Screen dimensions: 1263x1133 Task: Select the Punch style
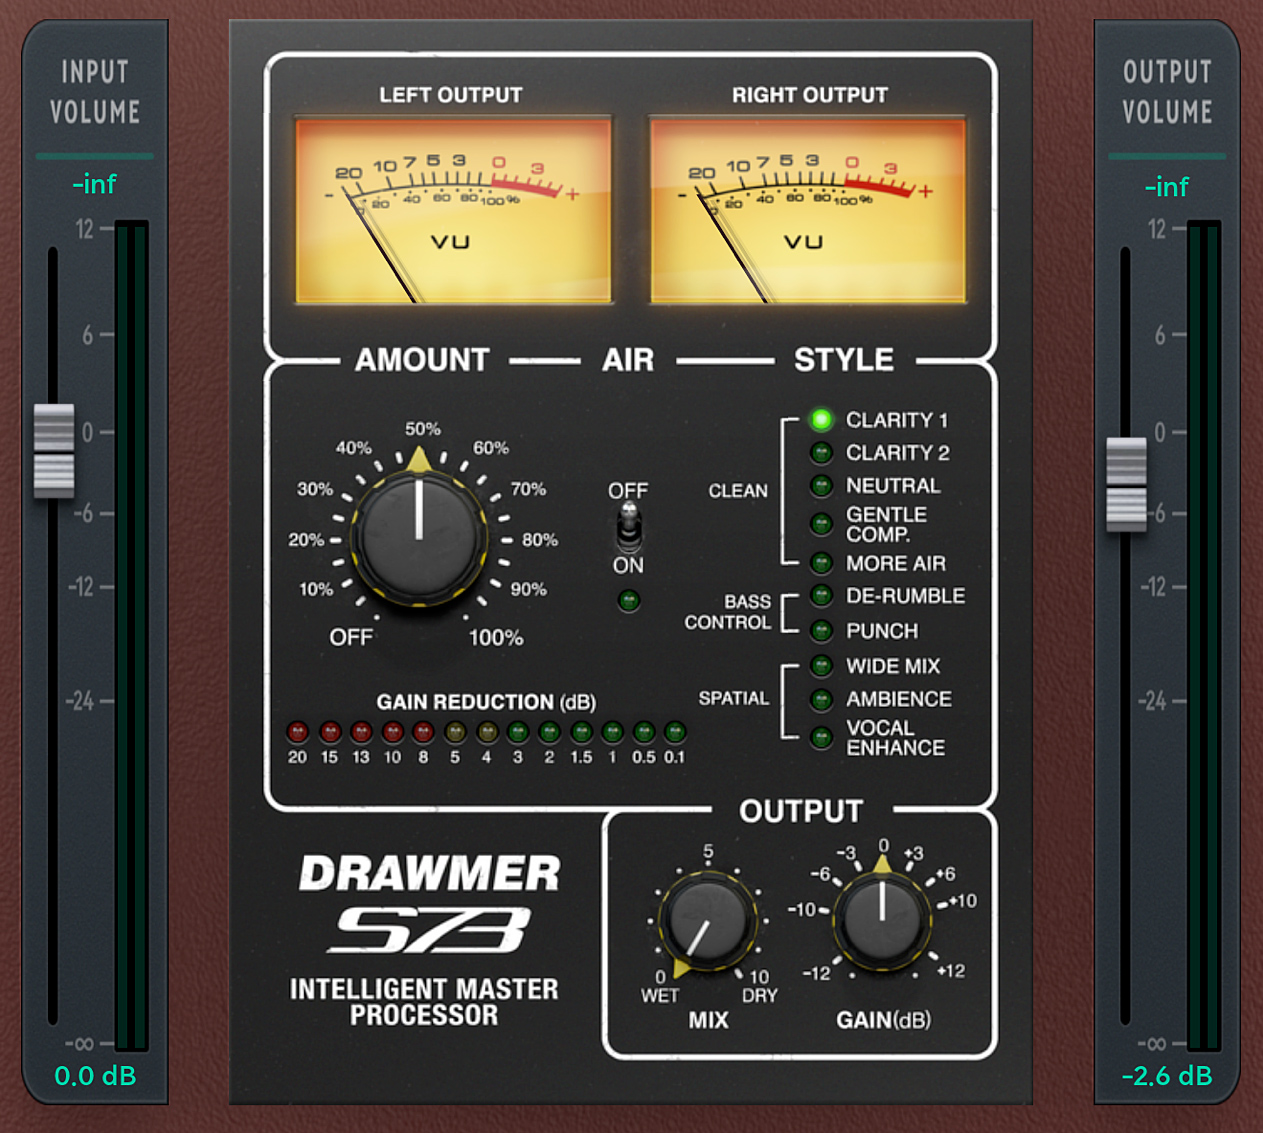821,631
